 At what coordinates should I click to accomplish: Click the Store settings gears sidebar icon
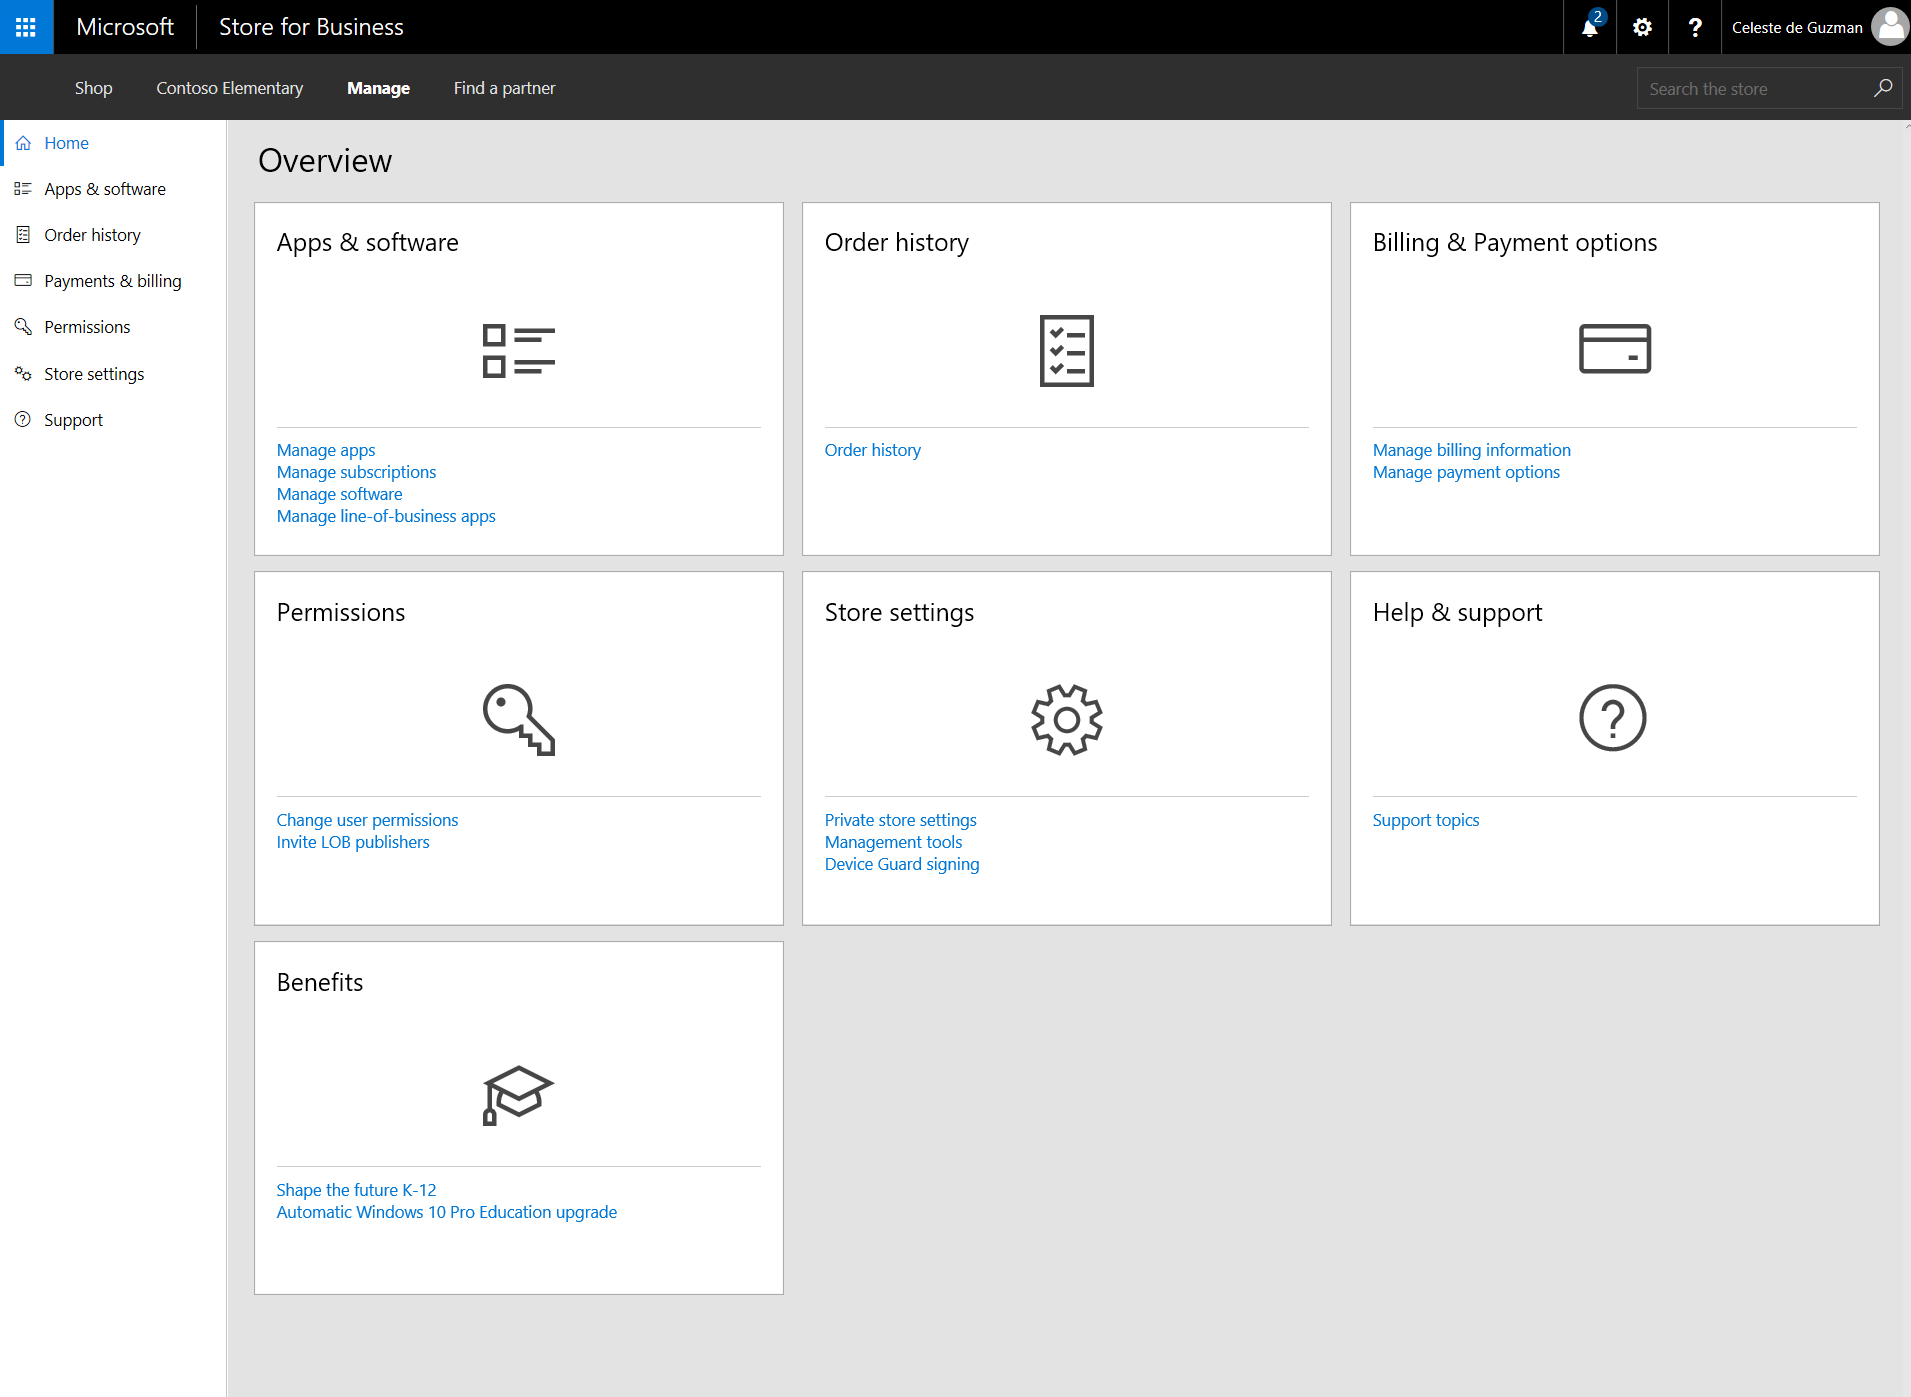23,374
